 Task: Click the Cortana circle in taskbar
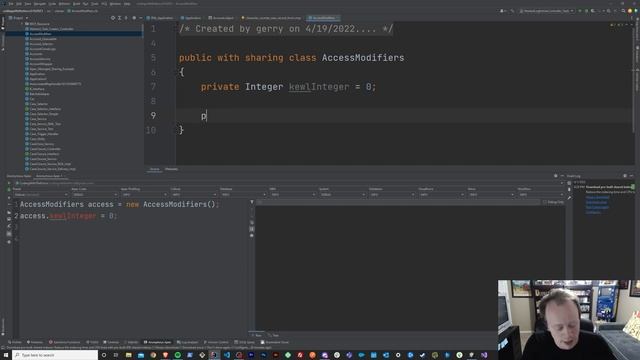104,355
